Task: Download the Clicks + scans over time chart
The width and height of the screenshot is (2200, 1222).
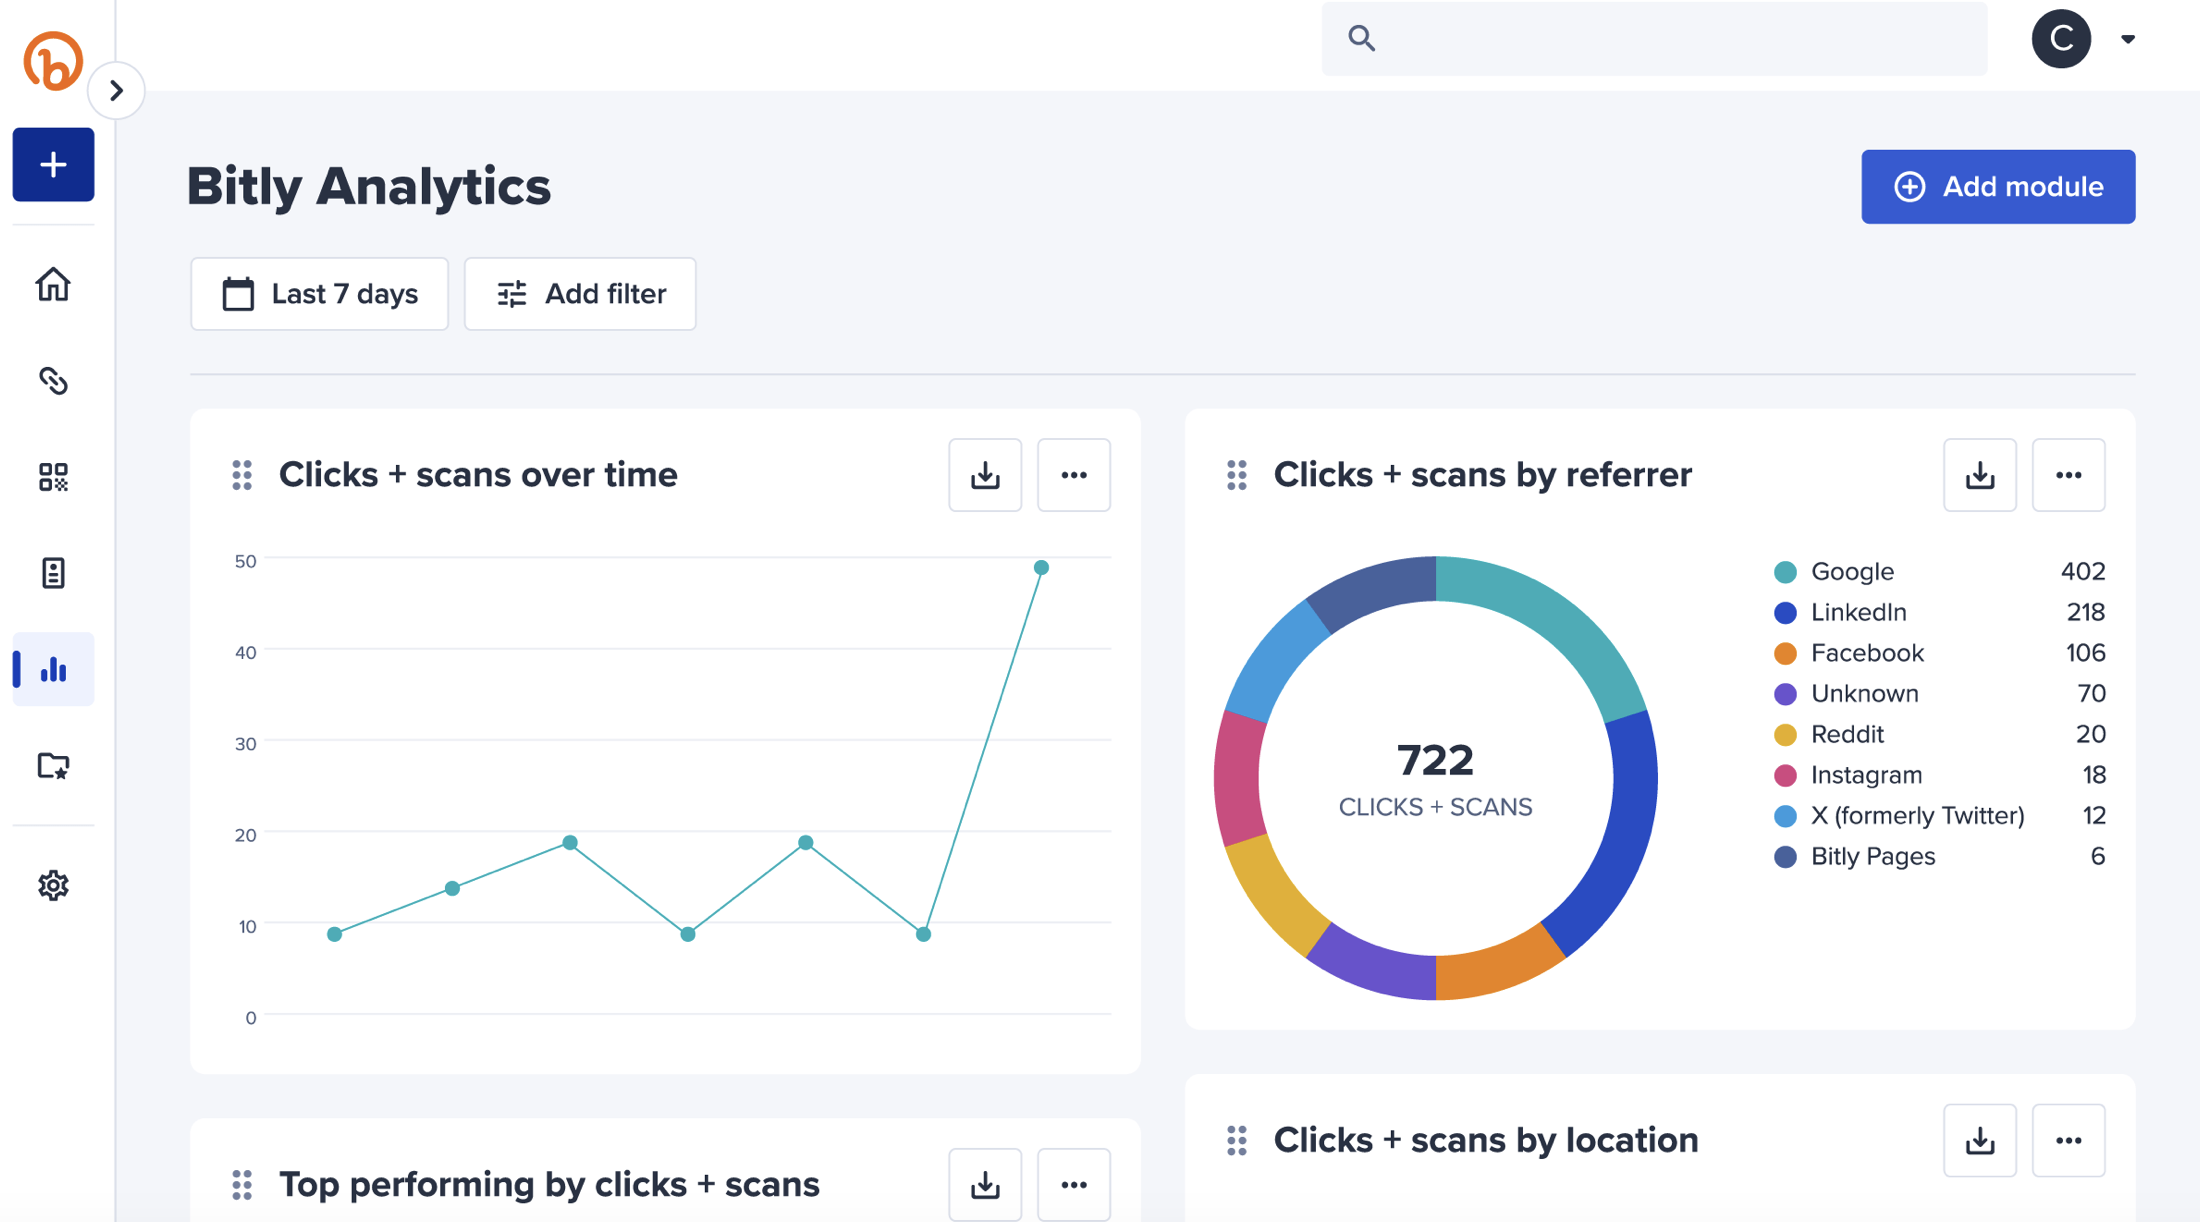Action: tap(985, 475)
